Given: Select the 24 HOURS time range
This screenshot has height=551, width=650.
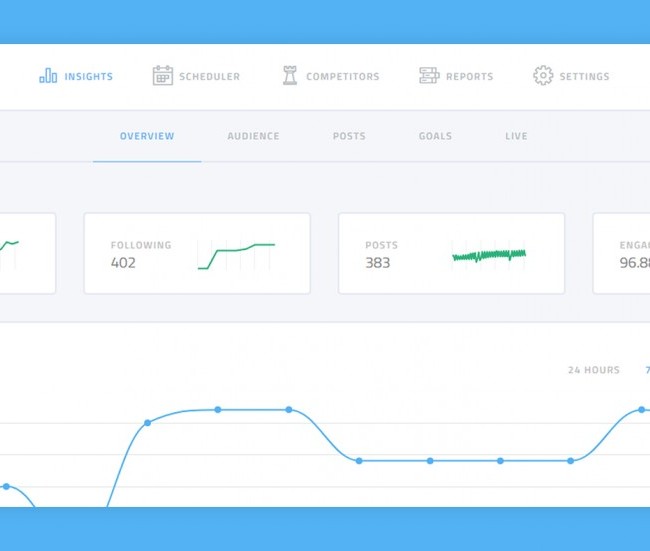Looking at the screenshot, I should 594,370.
